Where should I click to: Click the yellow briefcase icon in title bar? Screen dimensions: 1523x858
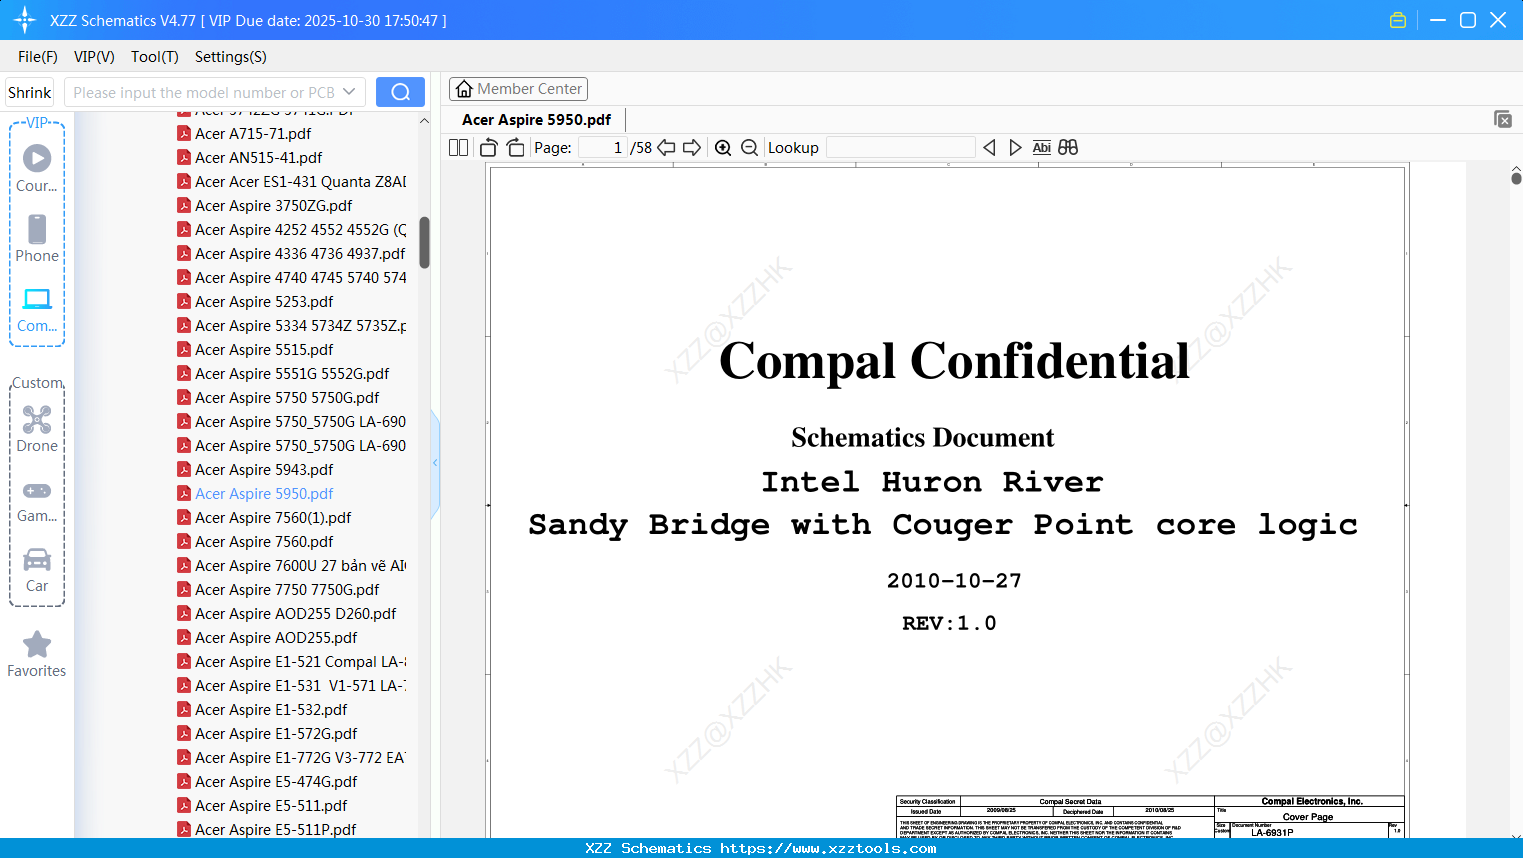1398,20
